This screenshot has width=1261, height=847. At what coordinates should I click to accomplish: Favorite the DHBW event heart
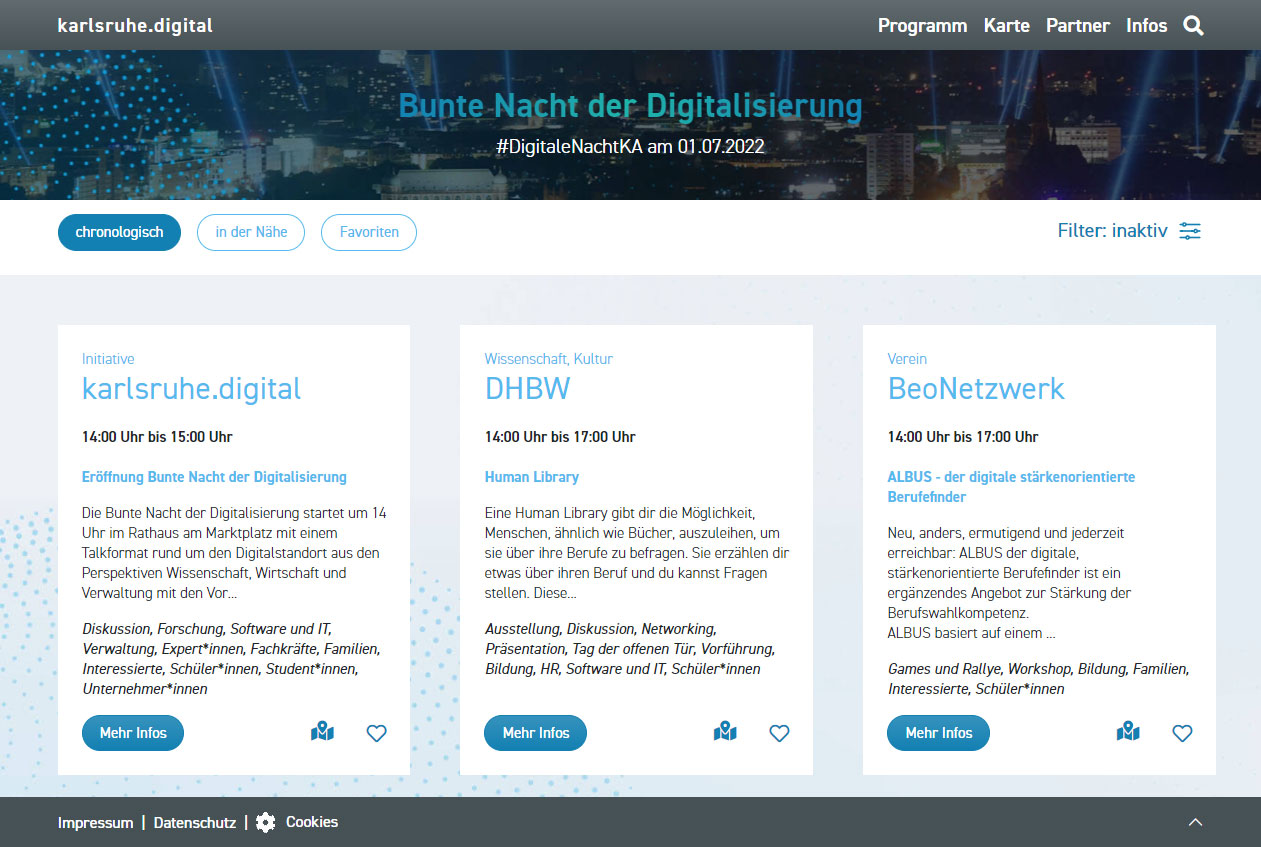(779, 733)
